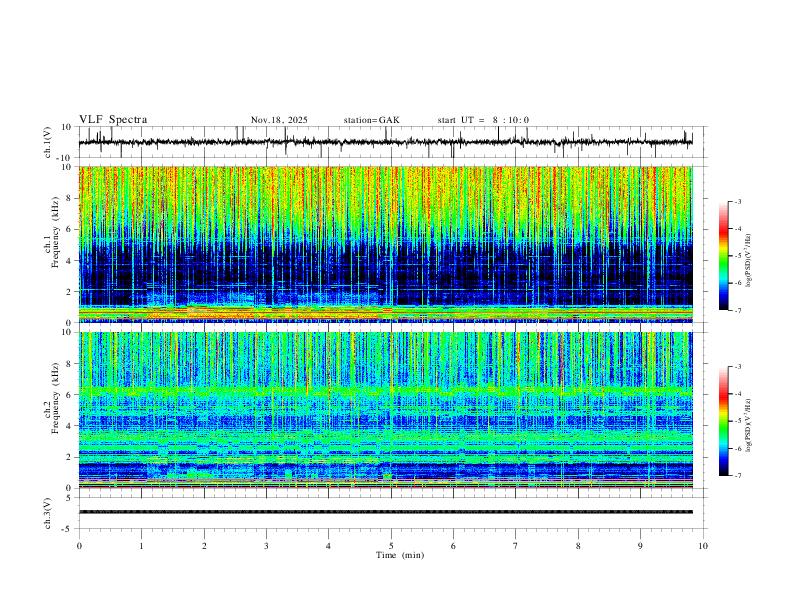This screenshot has height=612, width=792.
Task: Click the ch.3 voltage trace band
Action: pos(385,512)
